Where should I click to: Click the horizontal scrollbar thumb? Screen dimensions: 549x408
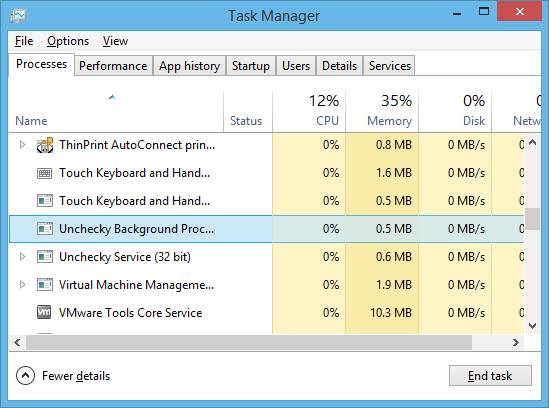[249, 342]
